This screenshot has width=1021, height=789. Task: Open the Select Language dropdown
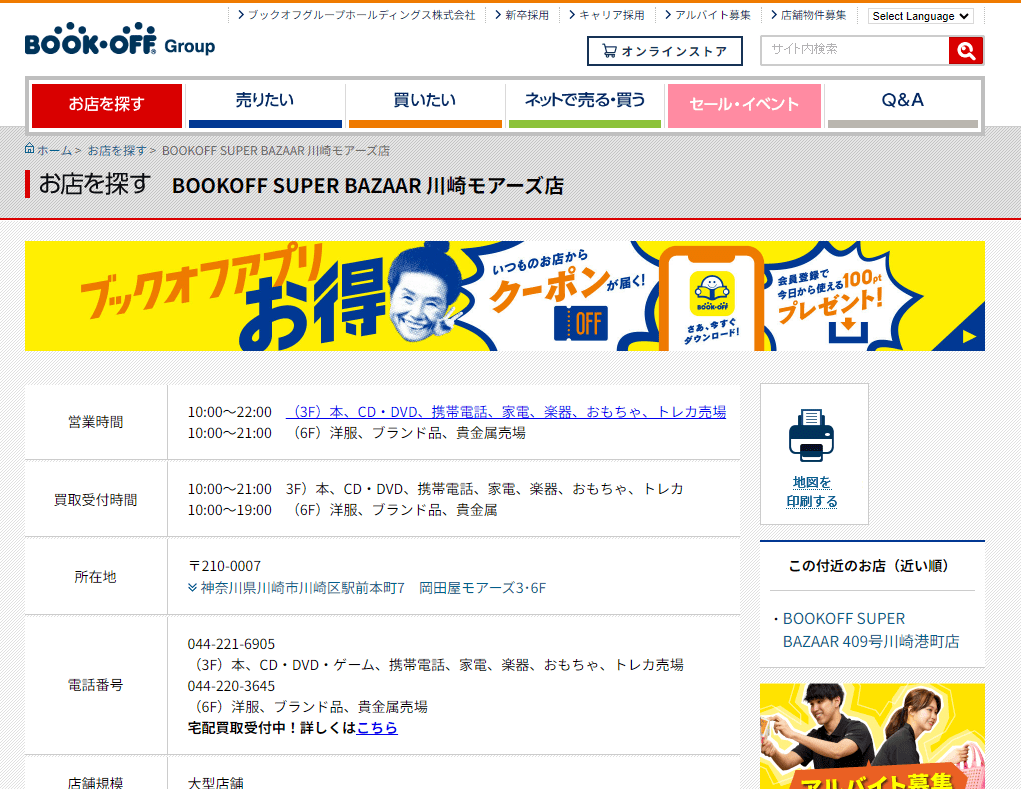(919, 15)
